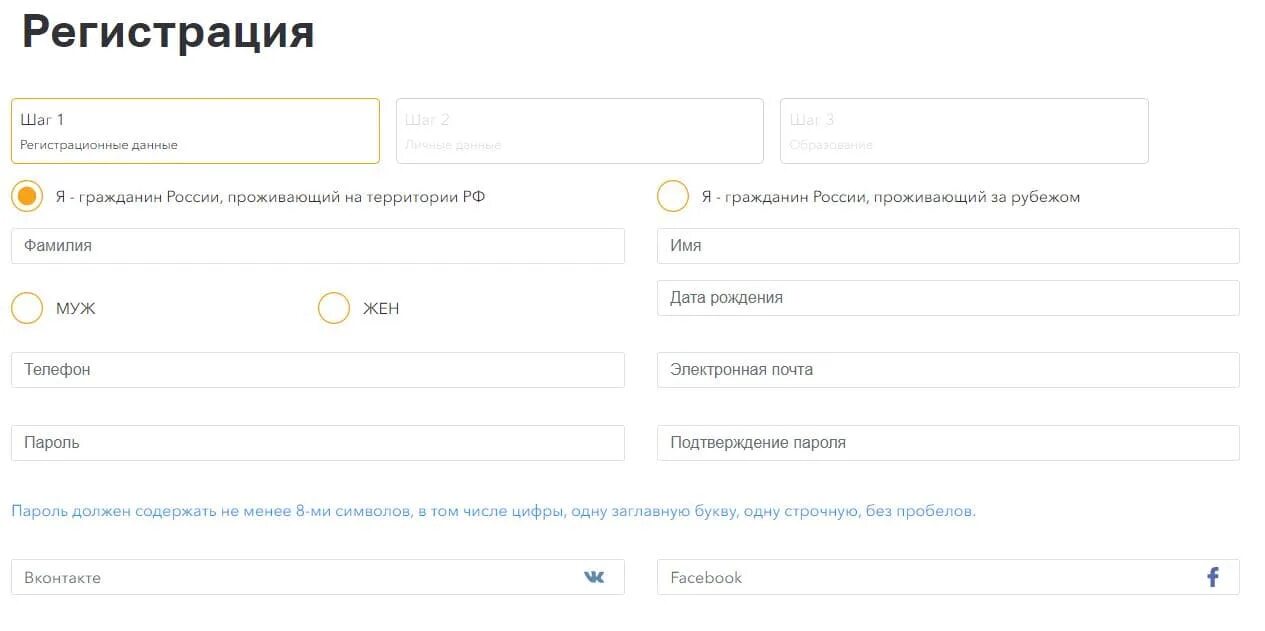Choose the ЖЕН gender option
Viewport: 1265px width, 631px height.
pyautogui.click(x=334, y=308)
